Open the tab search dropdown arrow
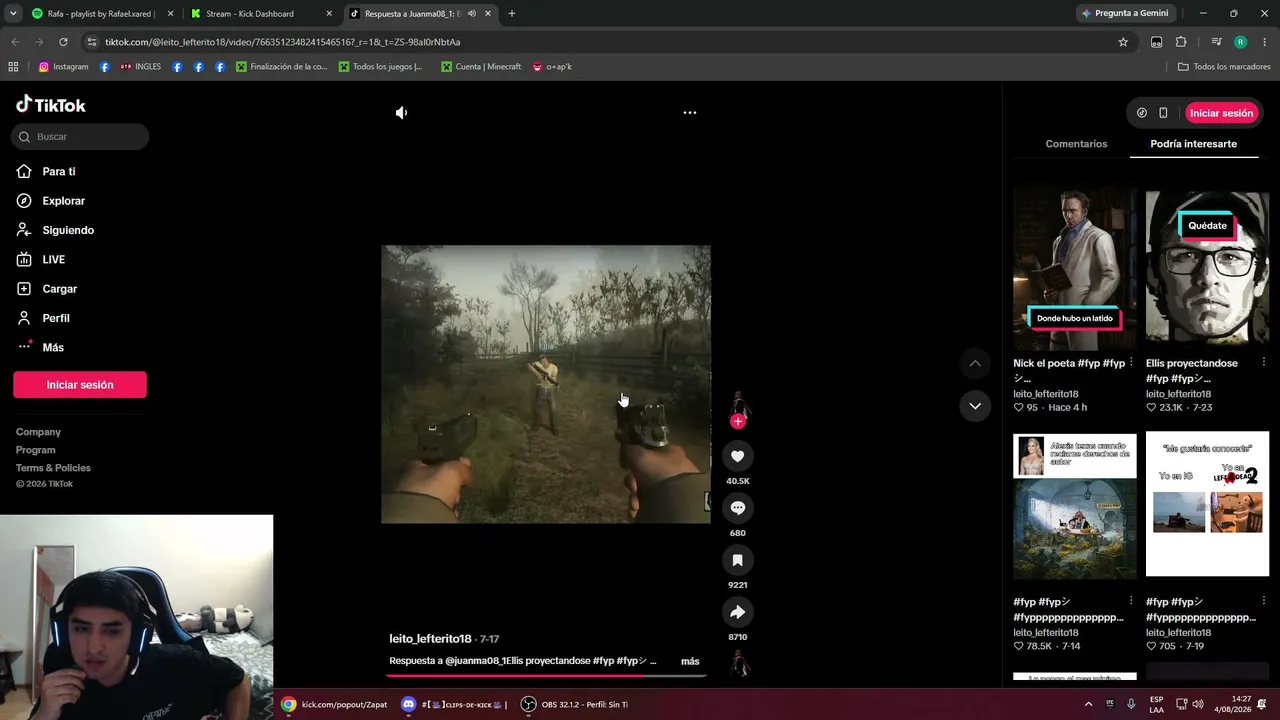Screen dimensions: 1280x720 click(x=13, y=14)
